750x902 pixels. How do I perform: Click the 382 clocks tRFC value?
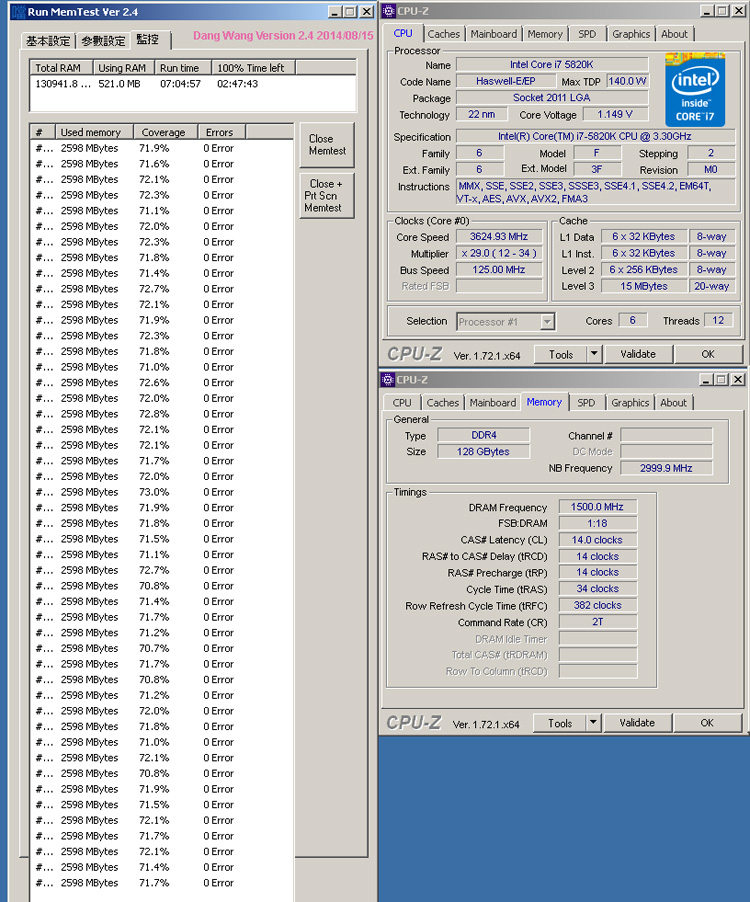(x=598, y=605)
